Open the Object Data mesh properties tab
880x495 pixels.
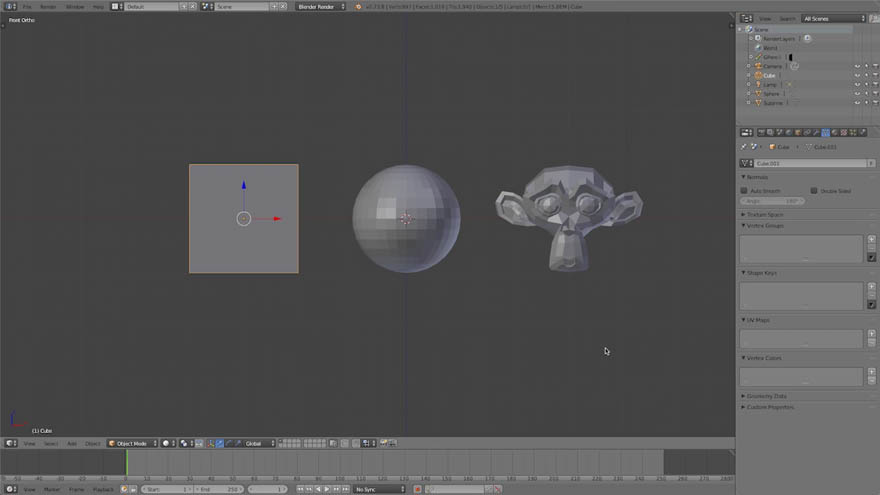[x=826, y=132]
